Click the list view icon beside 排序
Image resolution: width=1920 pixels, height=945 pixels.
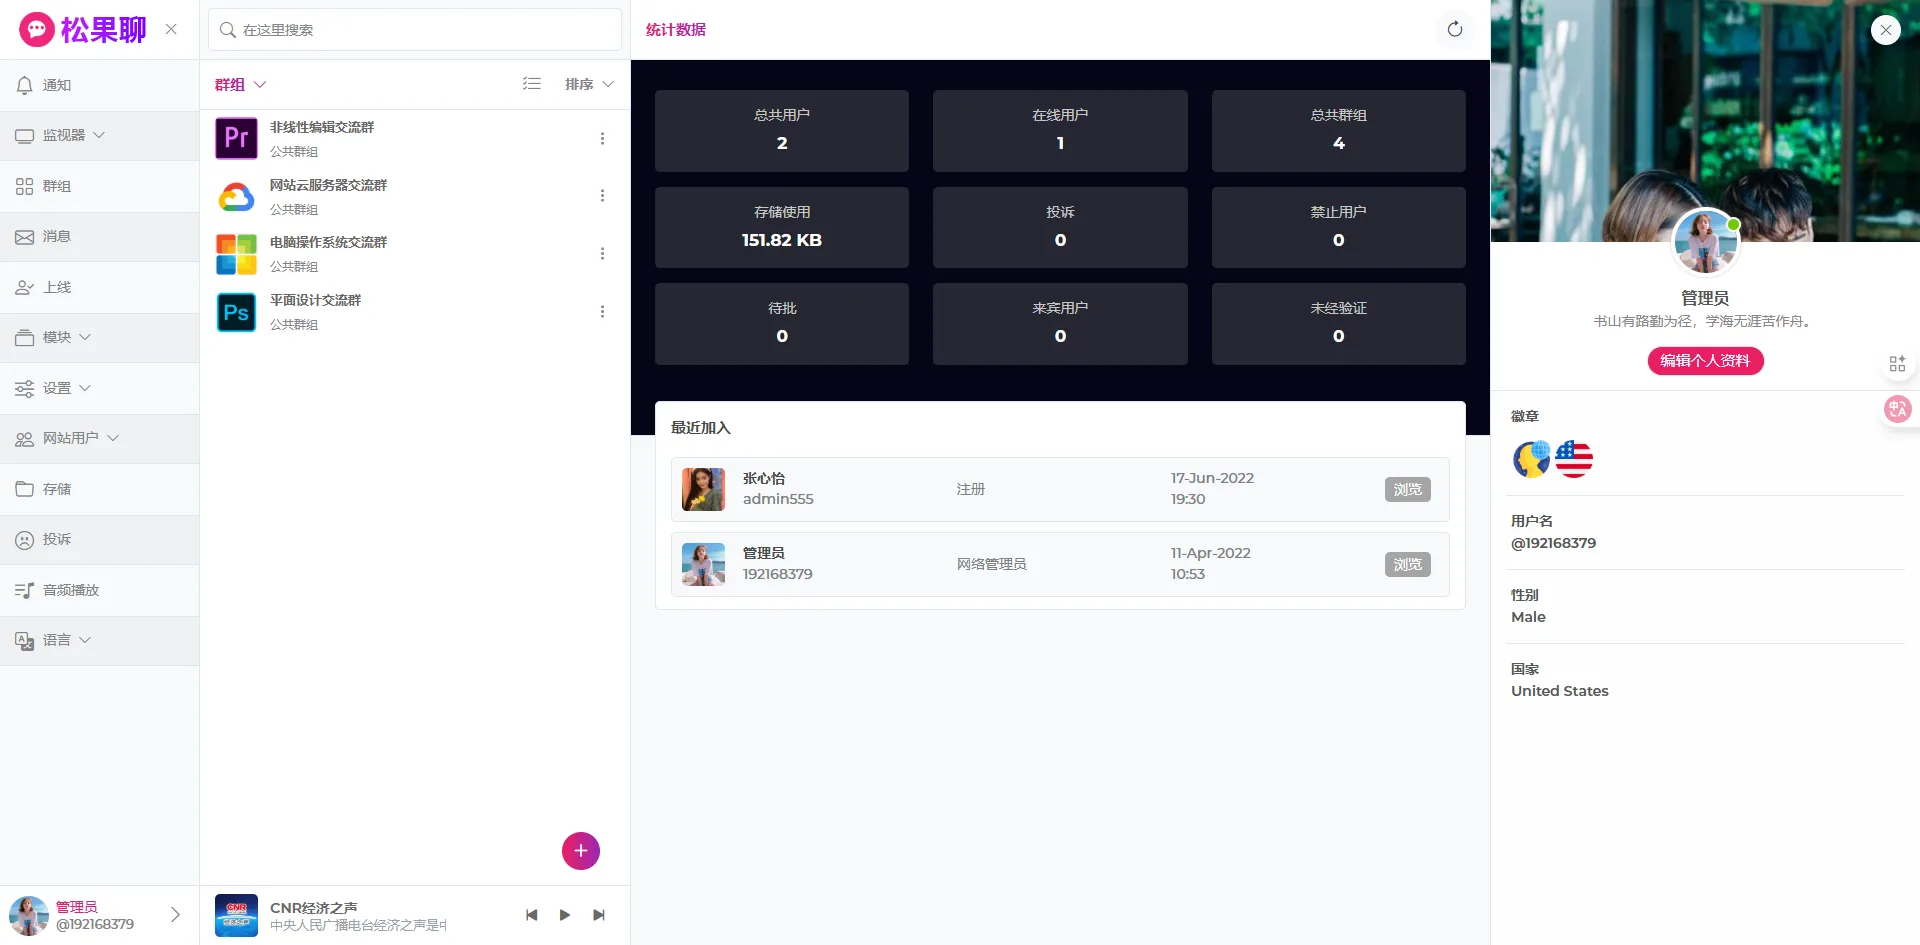pyautogui.click(x=531, y=84)
